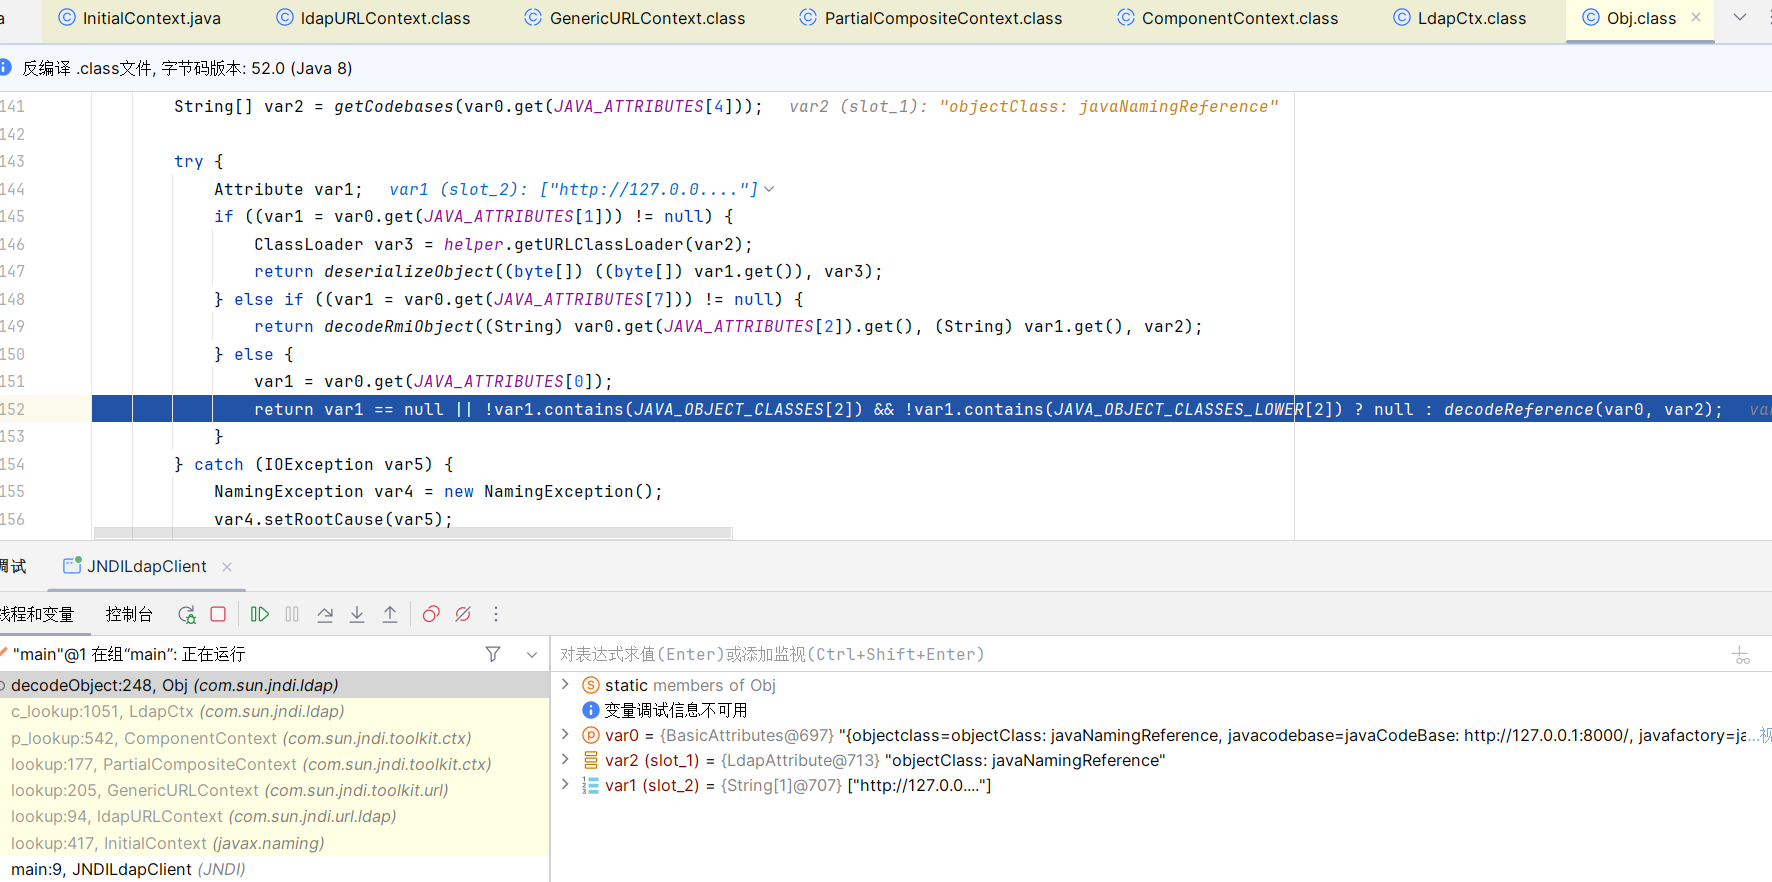Expand static members of Obj
This screenshot has width=1772, height=882.
[565, 684]
